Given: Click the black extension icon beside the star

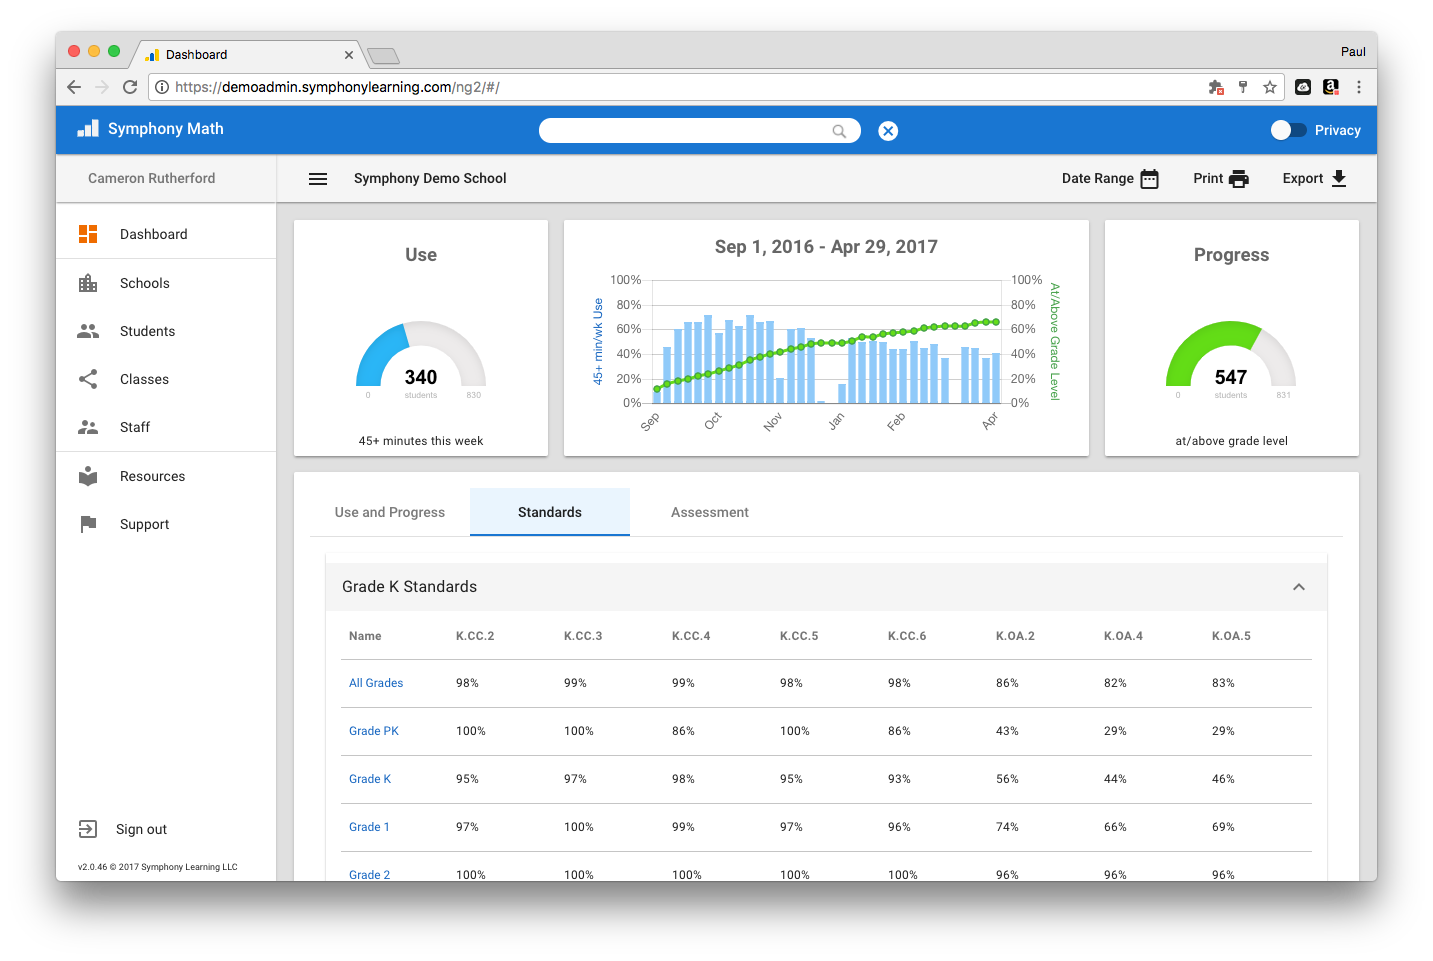Looking at the screenshot, I should point(1303,87).
